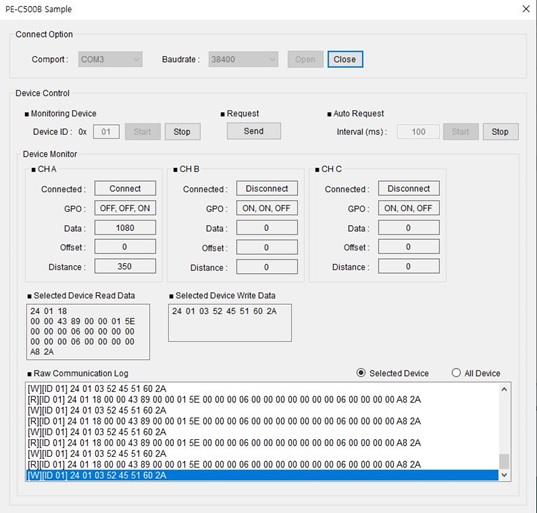
Task: Click the Send request button
Action: (253, 131)
